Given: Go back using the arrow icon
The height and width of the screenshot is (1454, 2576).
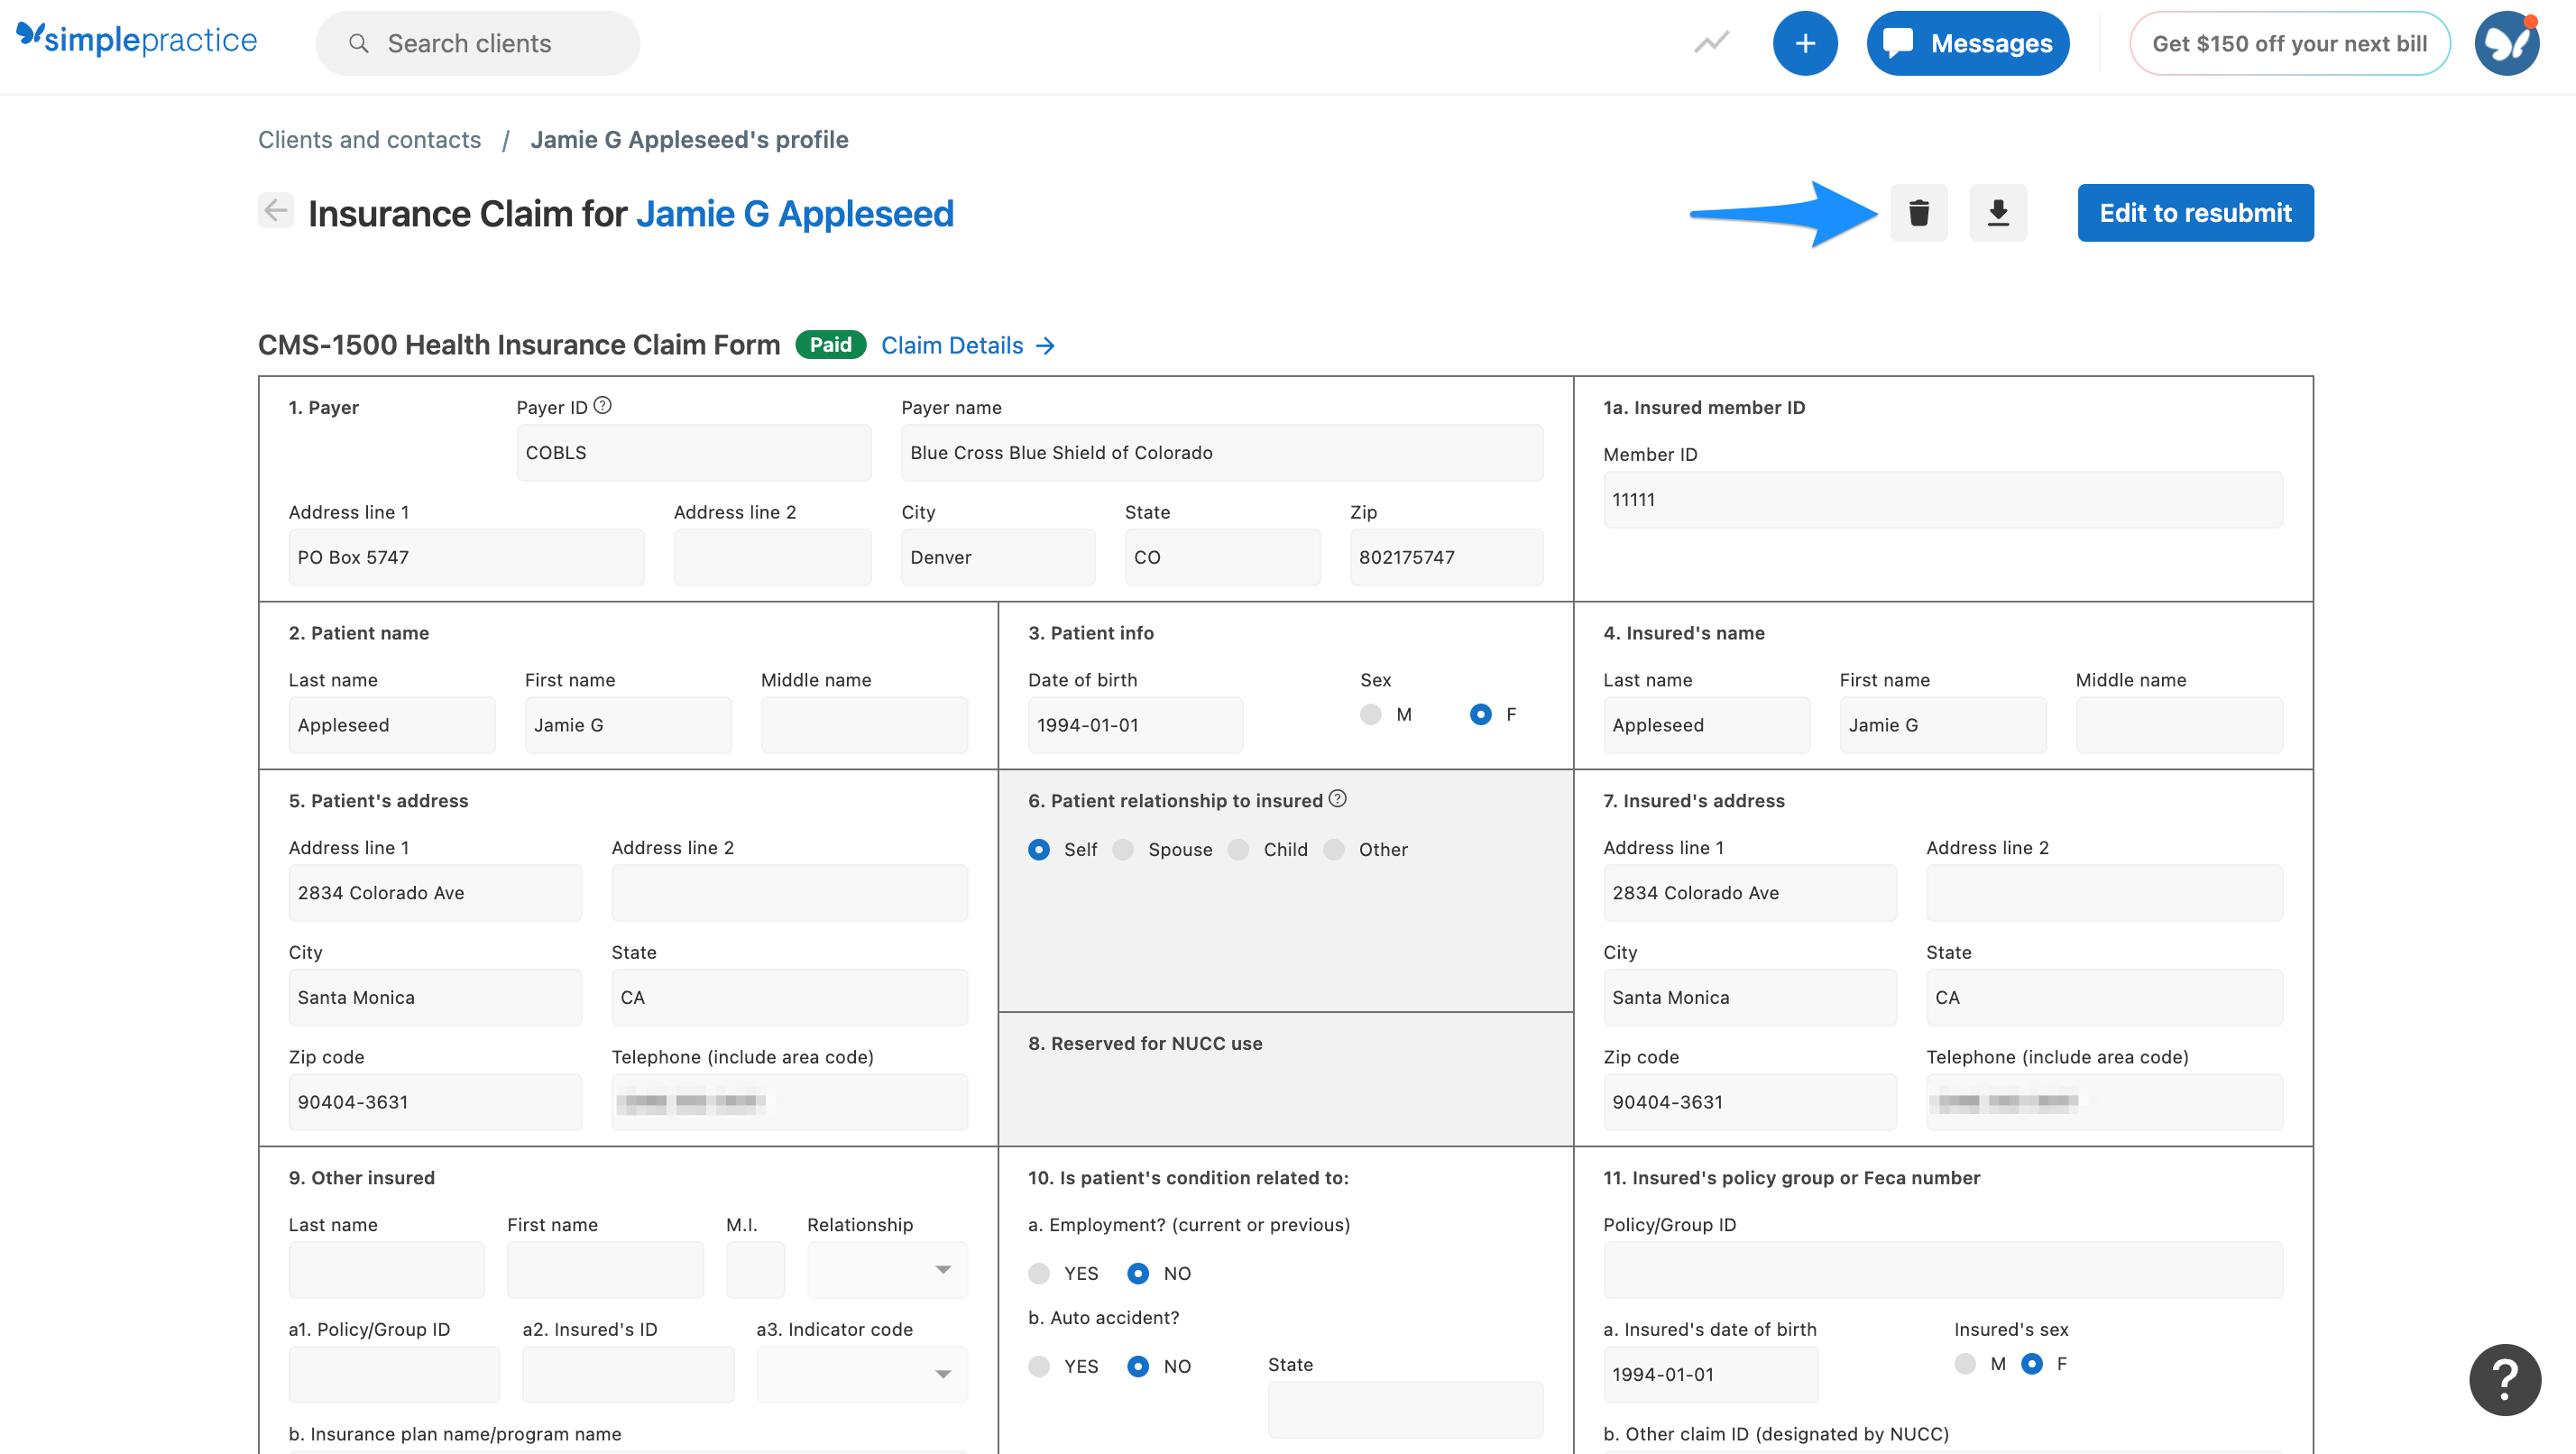Looking at the screenshot, I should 275,210.
